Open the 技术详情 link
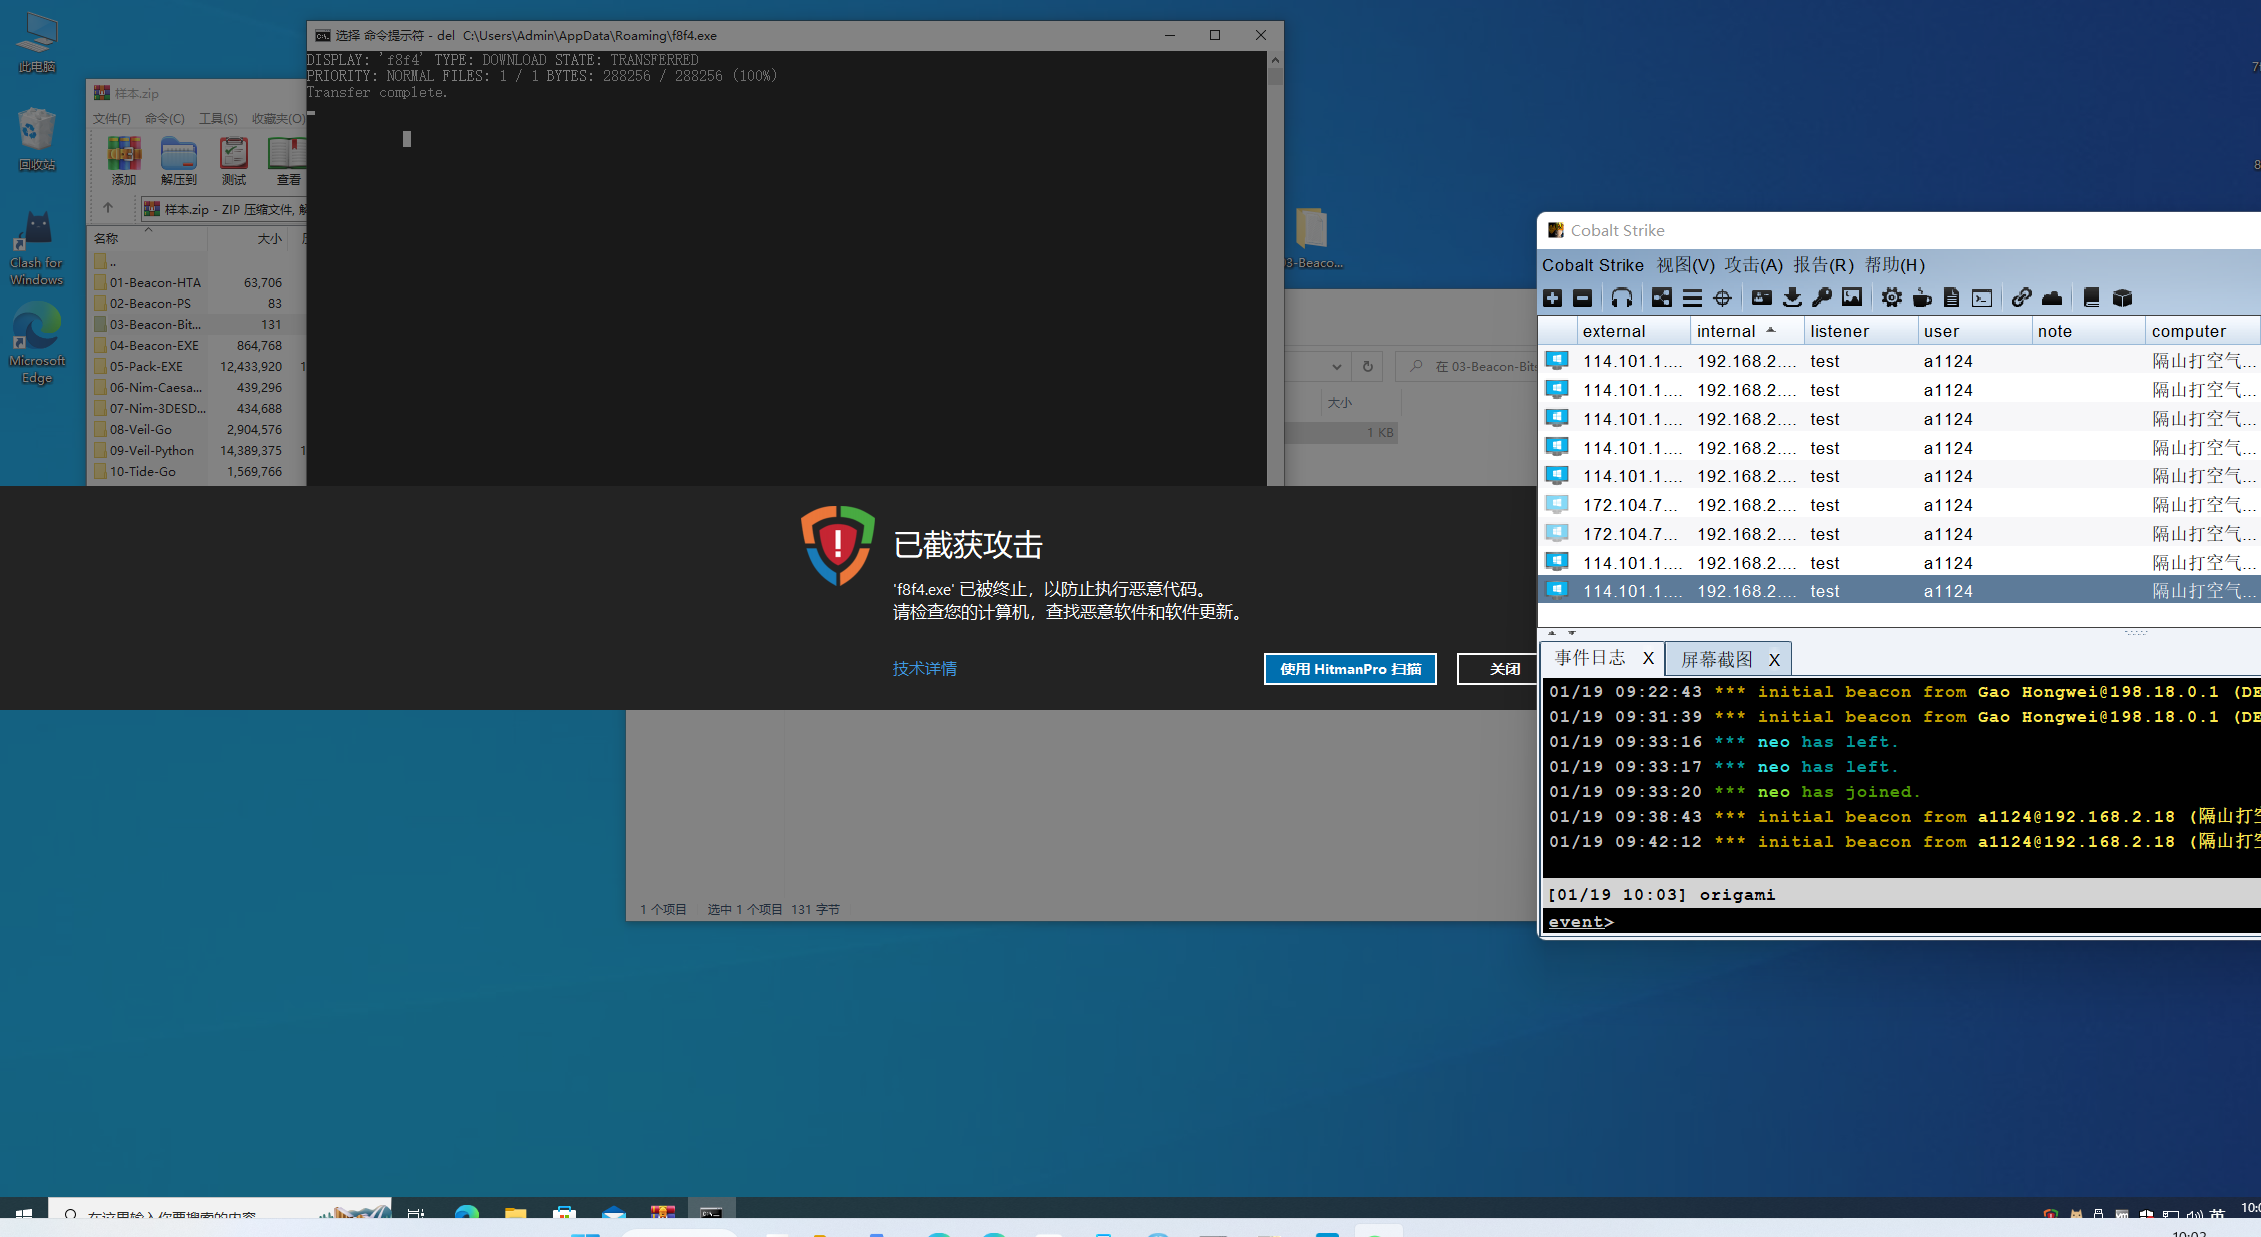The height and width of the screenshot is (1237, 2261). pyautogui.click(x=924, y=669)
